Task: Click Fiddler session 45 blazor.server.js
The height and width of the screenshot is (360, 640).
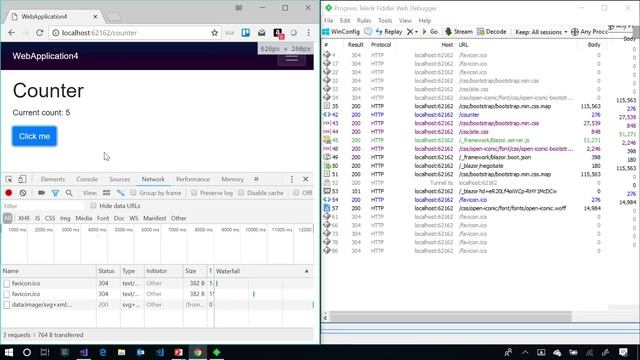Action: tap(462, 140)
